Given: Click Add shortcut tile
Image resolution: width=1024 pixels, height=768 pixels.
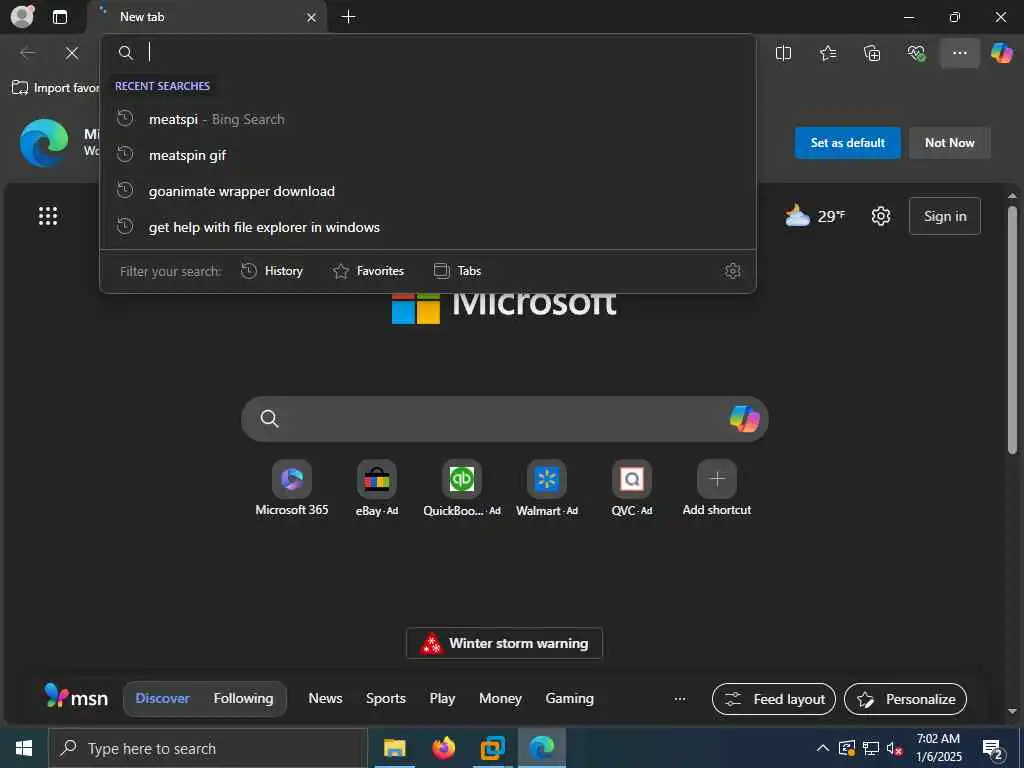Looking at the screenshot, I should 716,488.
